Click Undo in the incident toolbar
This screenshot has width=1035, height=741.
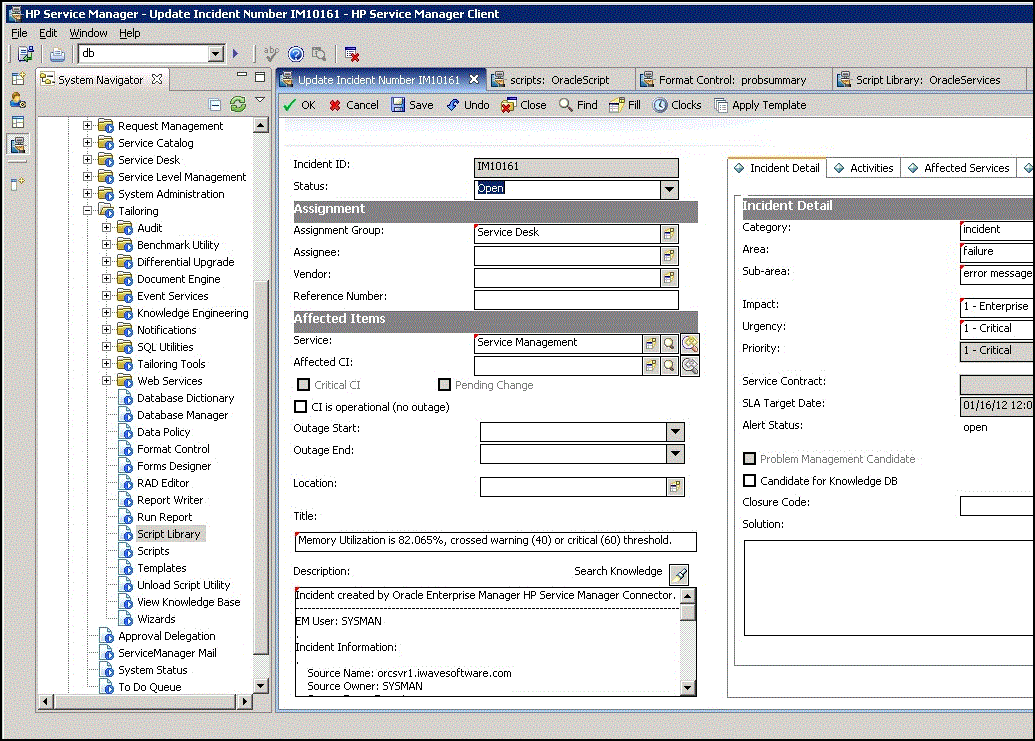click(x=467, y=105)
